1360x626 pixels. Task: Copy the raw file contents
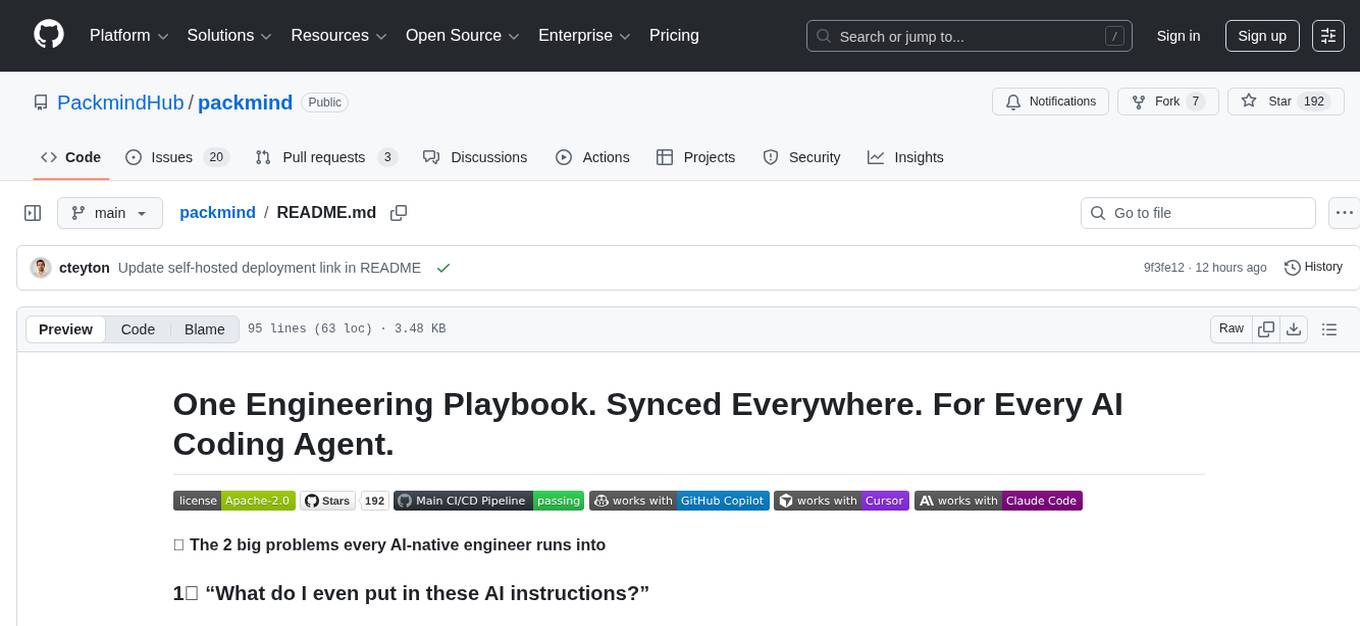(x=1265, y=328)
